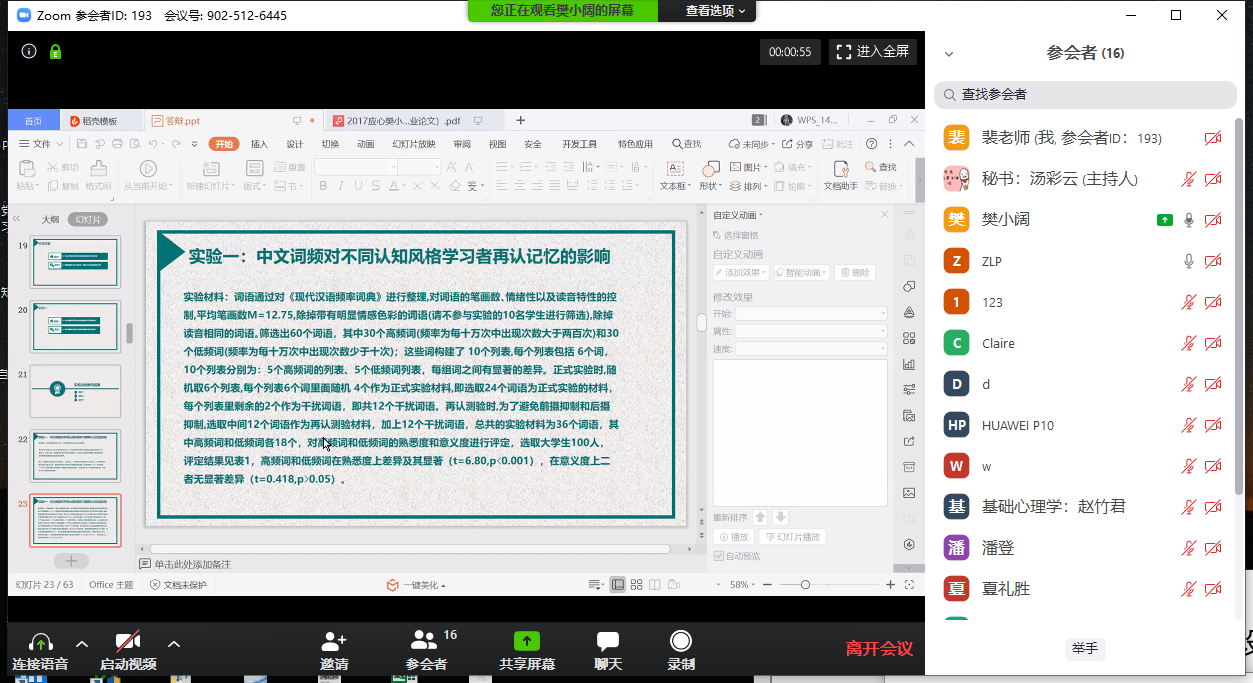Click the meeting info circle icon
Image resolution: width=1253 pixels, height=683 pixels.
(29, 51)
